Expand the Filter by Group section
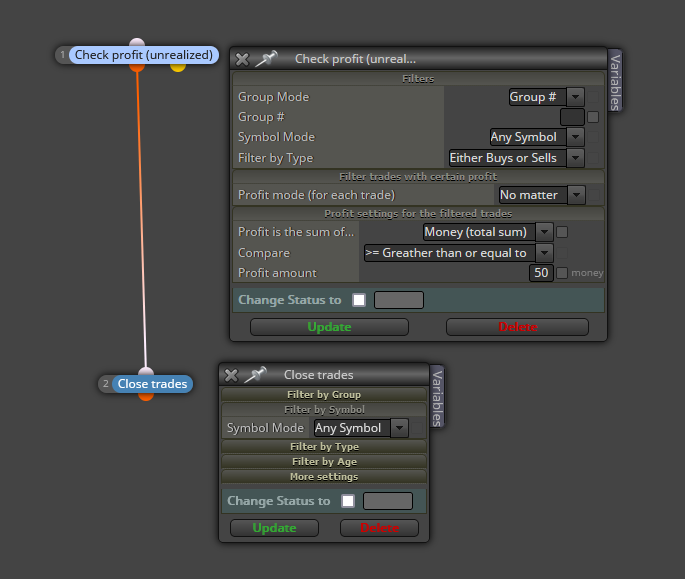This screenshot has width=685, height=579. click(x=324, y=395)
